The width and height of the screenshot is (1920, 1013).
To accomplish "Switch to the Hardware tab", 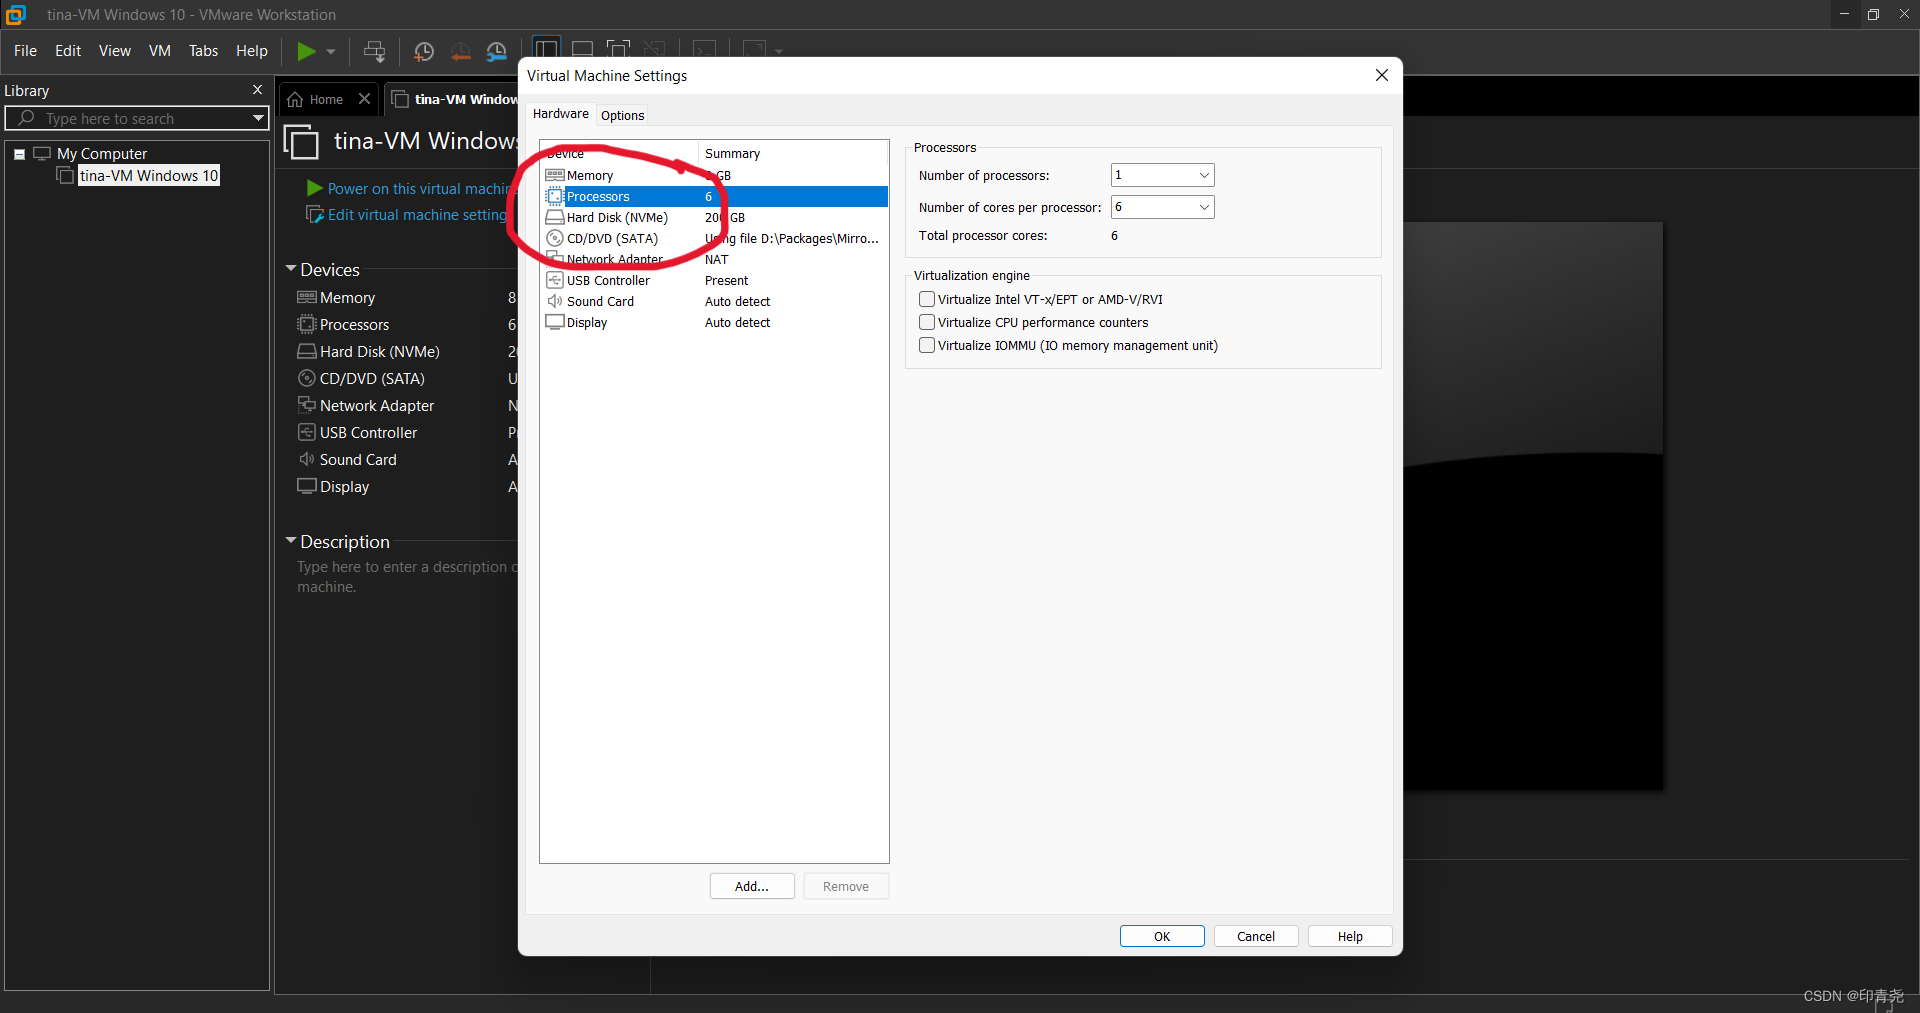I will (x=560, y=114).
